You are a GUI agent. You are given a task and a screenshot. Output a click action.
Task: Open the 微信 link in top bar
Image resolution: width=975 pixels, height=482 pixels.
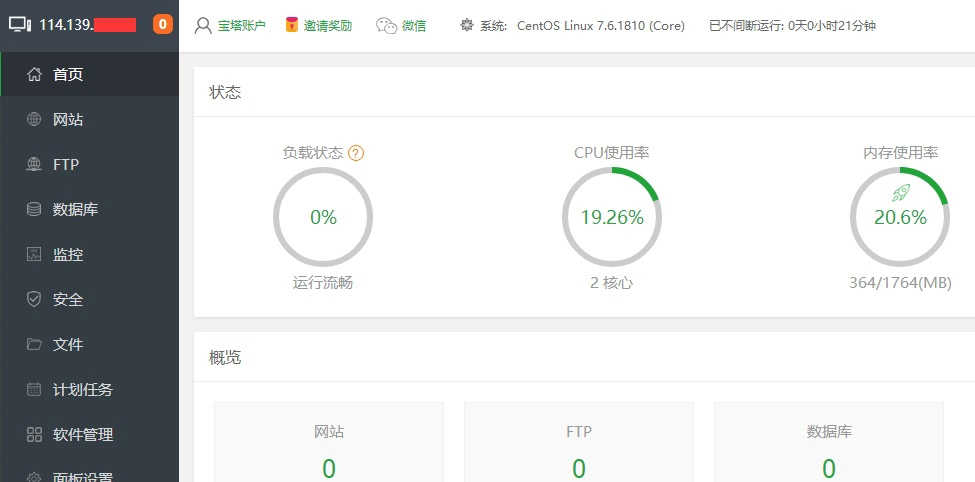pos(401,25)
